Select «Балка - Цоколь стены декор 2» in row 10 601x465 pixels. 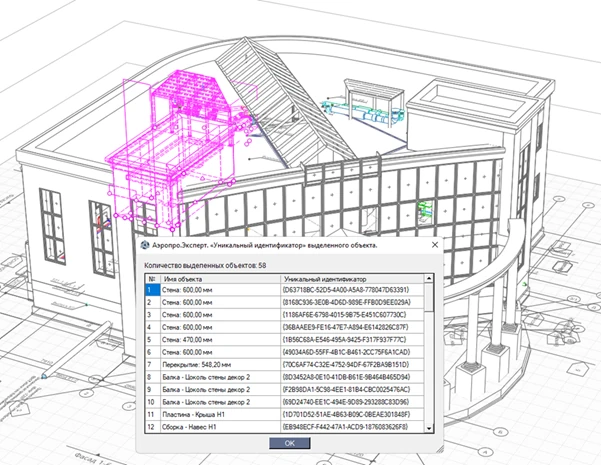coord(220,402)
